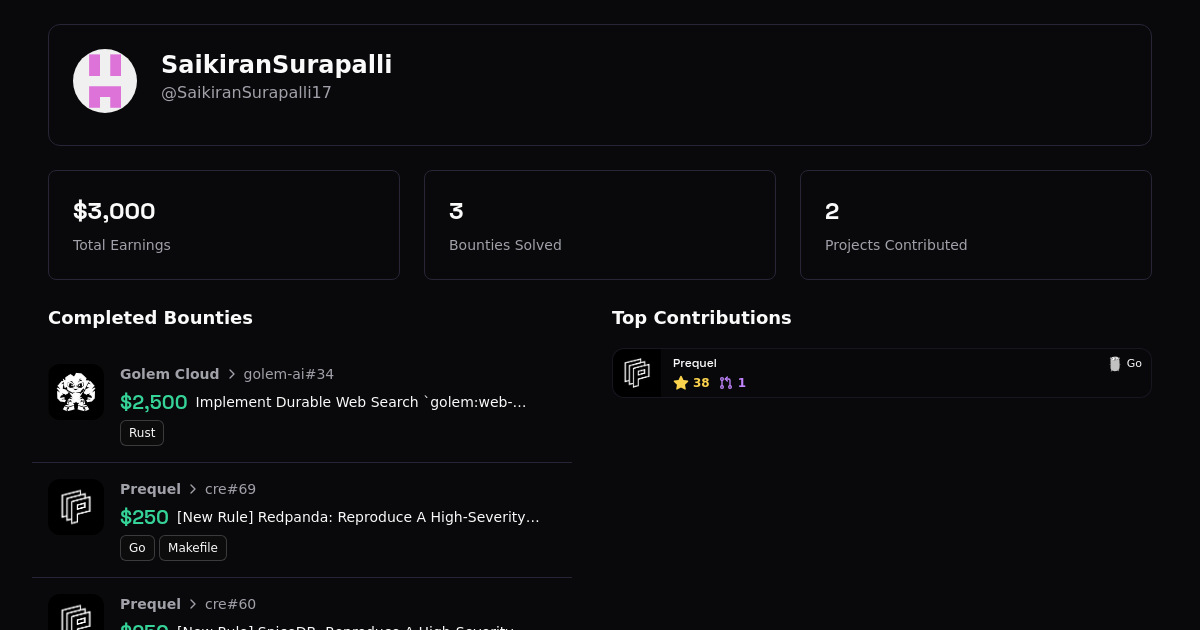Click the Makefile tag under cre#69
This screenshot has width=1200, height=630.
pyautogui.click(x=192, y=548)
